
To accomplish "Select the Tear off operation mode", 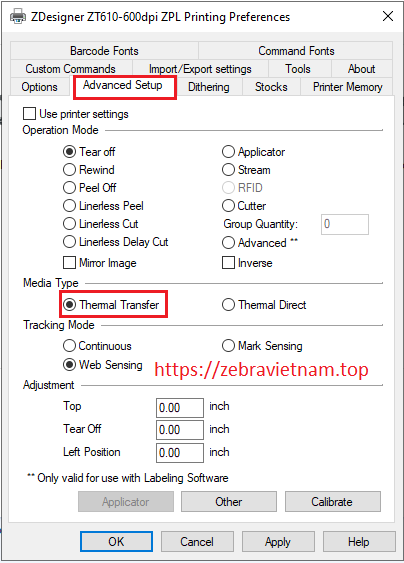I will click(x=89, y=152).
